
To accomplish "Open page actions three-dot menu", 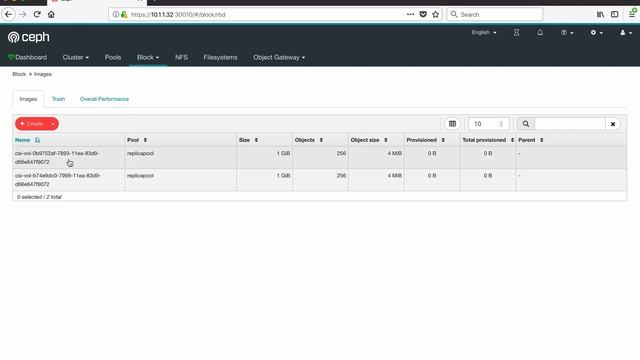I will coord(410,14).
